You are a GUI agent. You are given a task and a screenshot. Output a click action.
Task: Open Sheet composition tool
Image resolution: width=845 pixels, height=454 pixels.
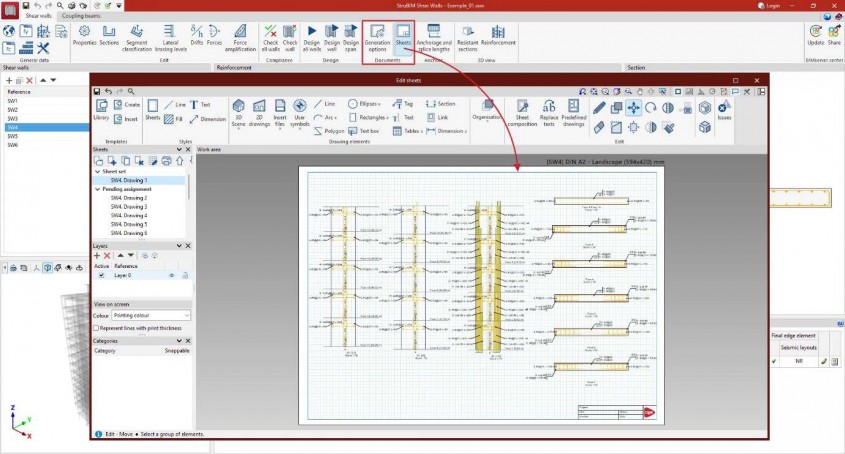[x=522, y=113]
